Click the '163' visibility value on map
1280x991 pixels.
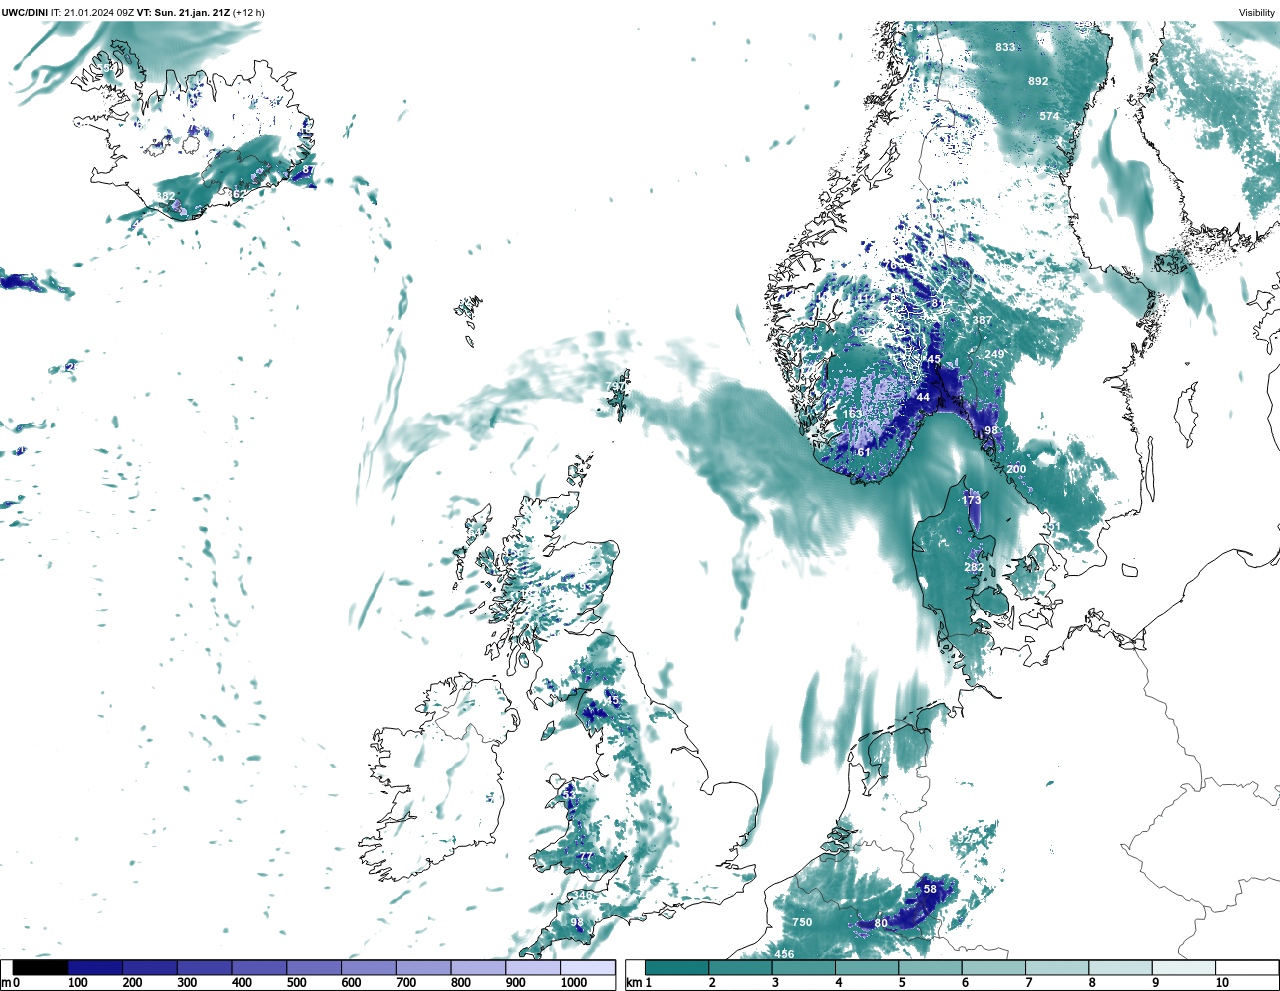(852, 413)
